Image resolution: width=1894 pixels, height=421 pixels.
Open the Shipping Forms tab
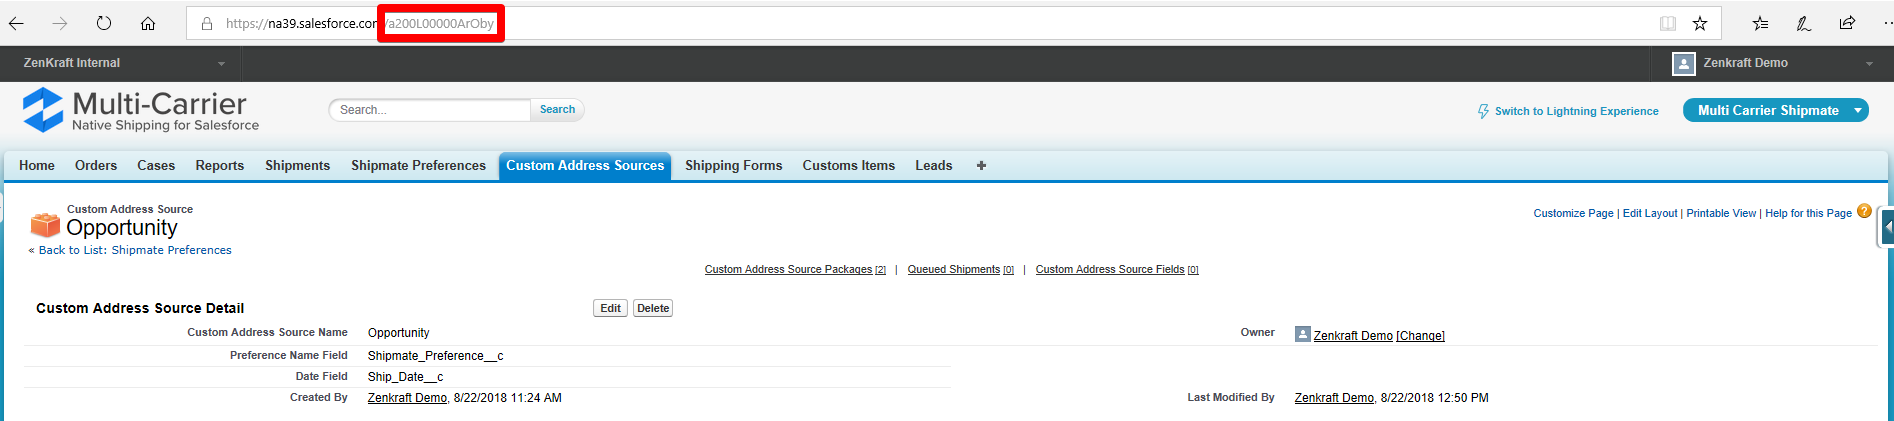[x=734, y=165]
